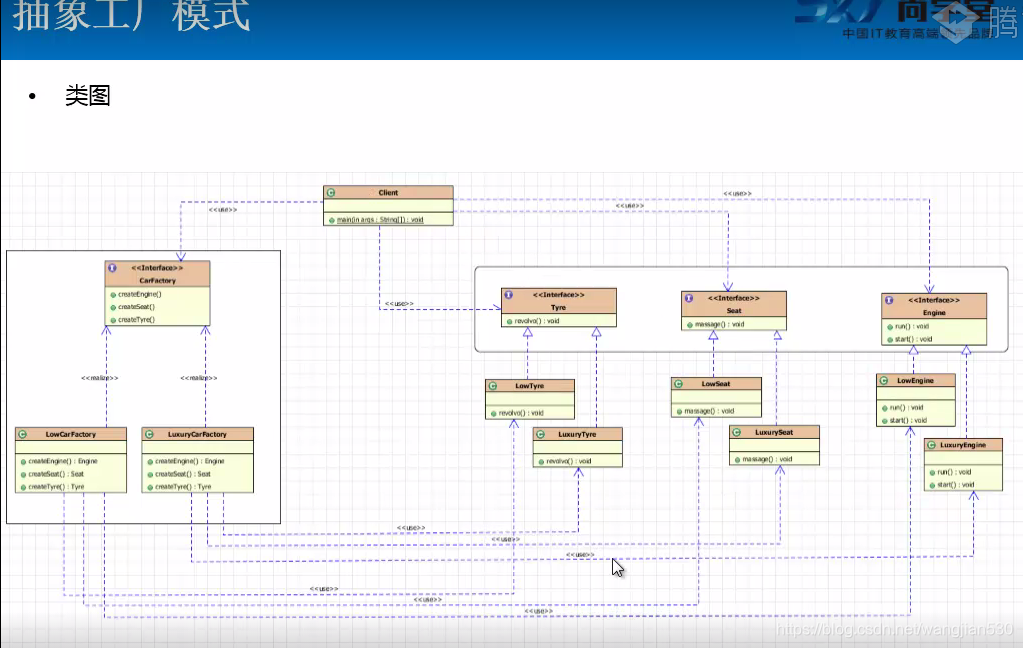
Task: Click the interface icon on Engine header
Action: pyautogui.click(x=889, y=300)
